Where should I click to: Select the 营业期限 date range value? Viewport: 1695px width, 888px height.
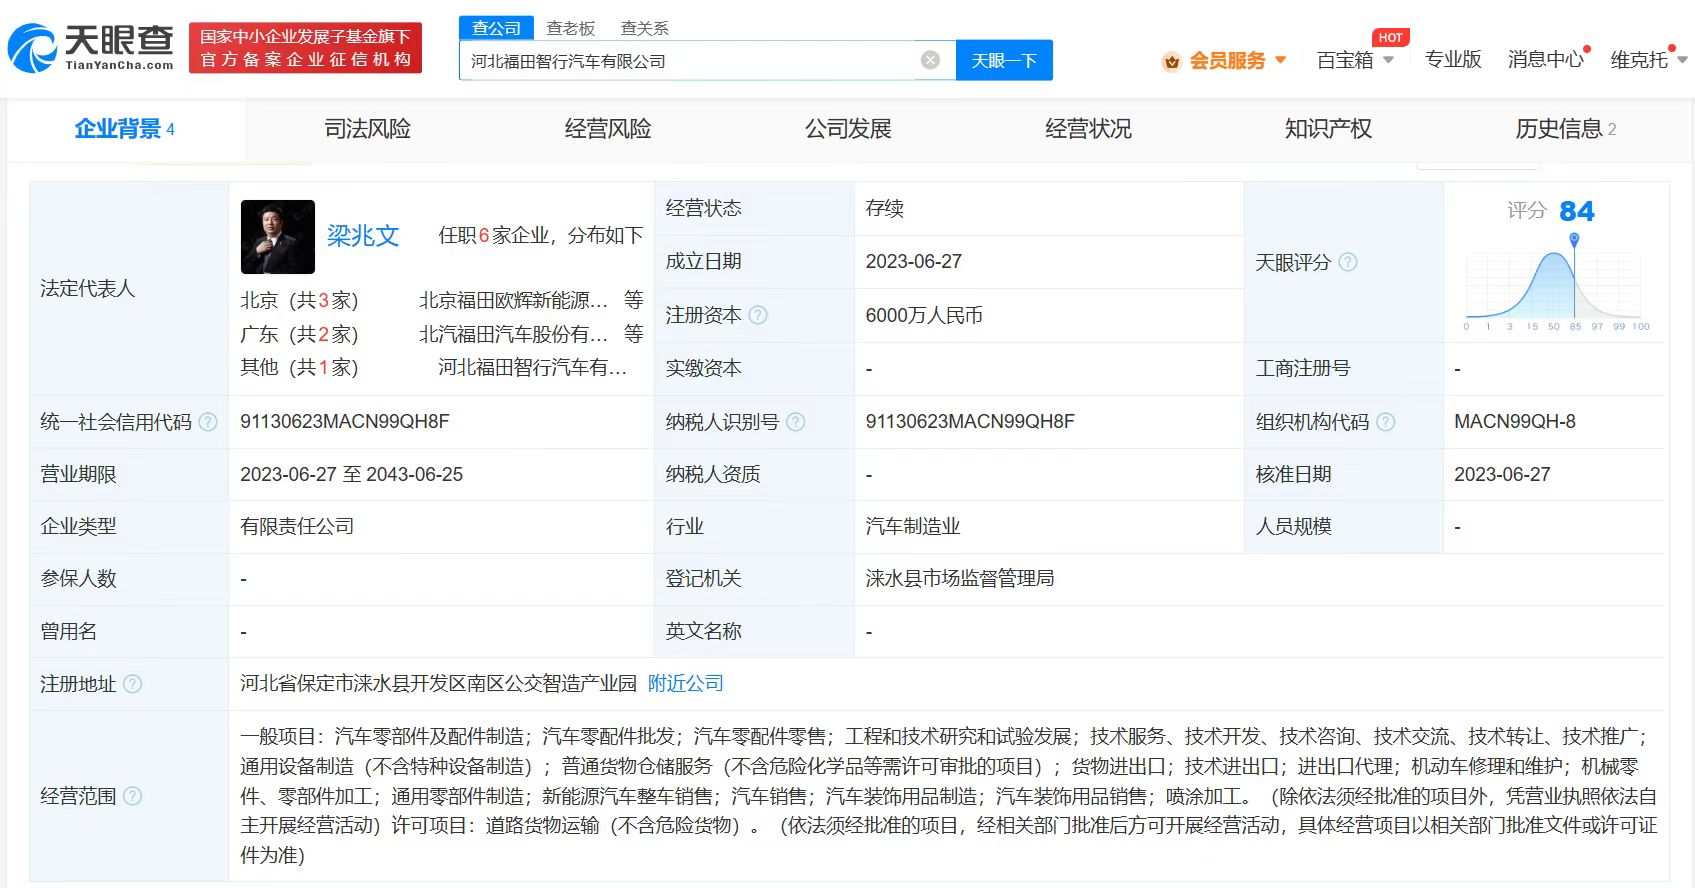(x=352, y=475)
